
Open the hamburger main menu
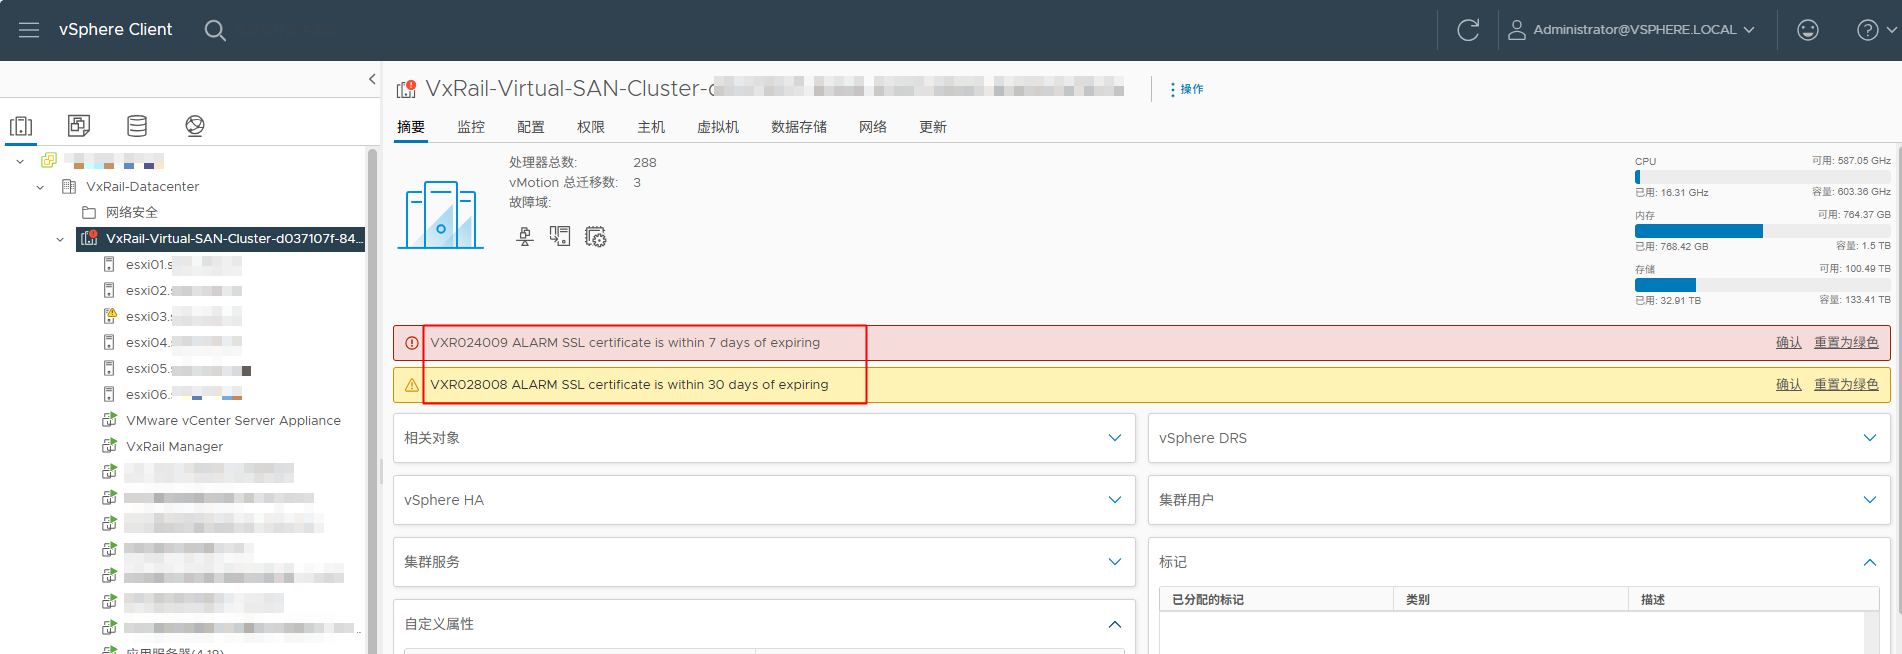coord(29,30)
